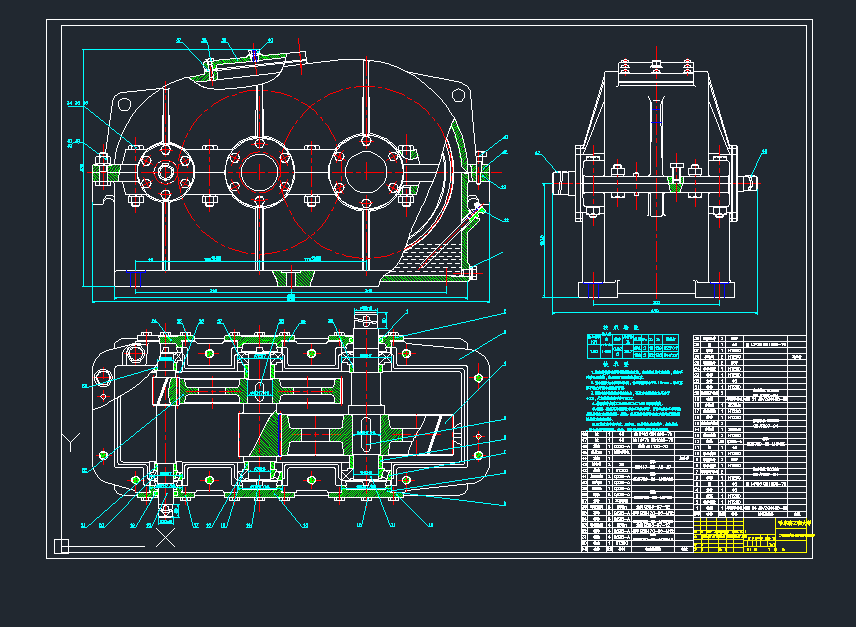856x627 pixels.
Task: Select the middle bearing cover in the front view
Action: pyautogui.click(x=259, y=172)
